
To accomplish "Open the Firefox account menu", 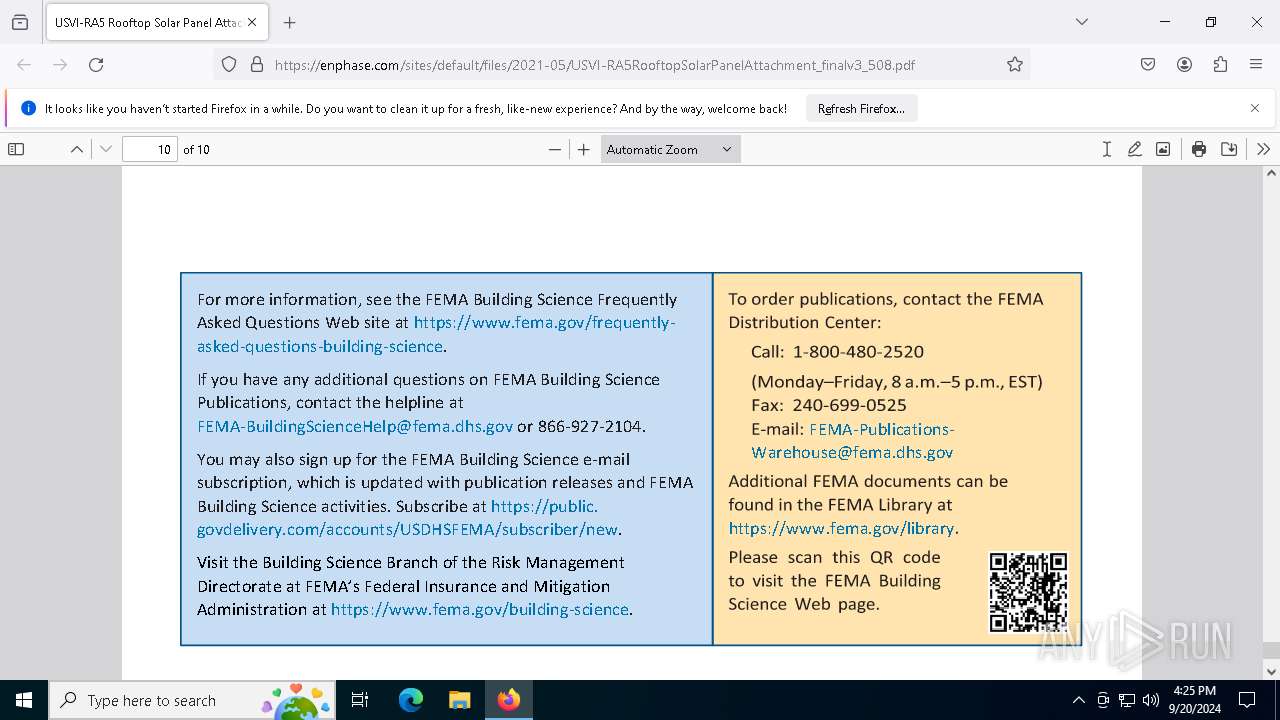I will [x=1184, y=64].
